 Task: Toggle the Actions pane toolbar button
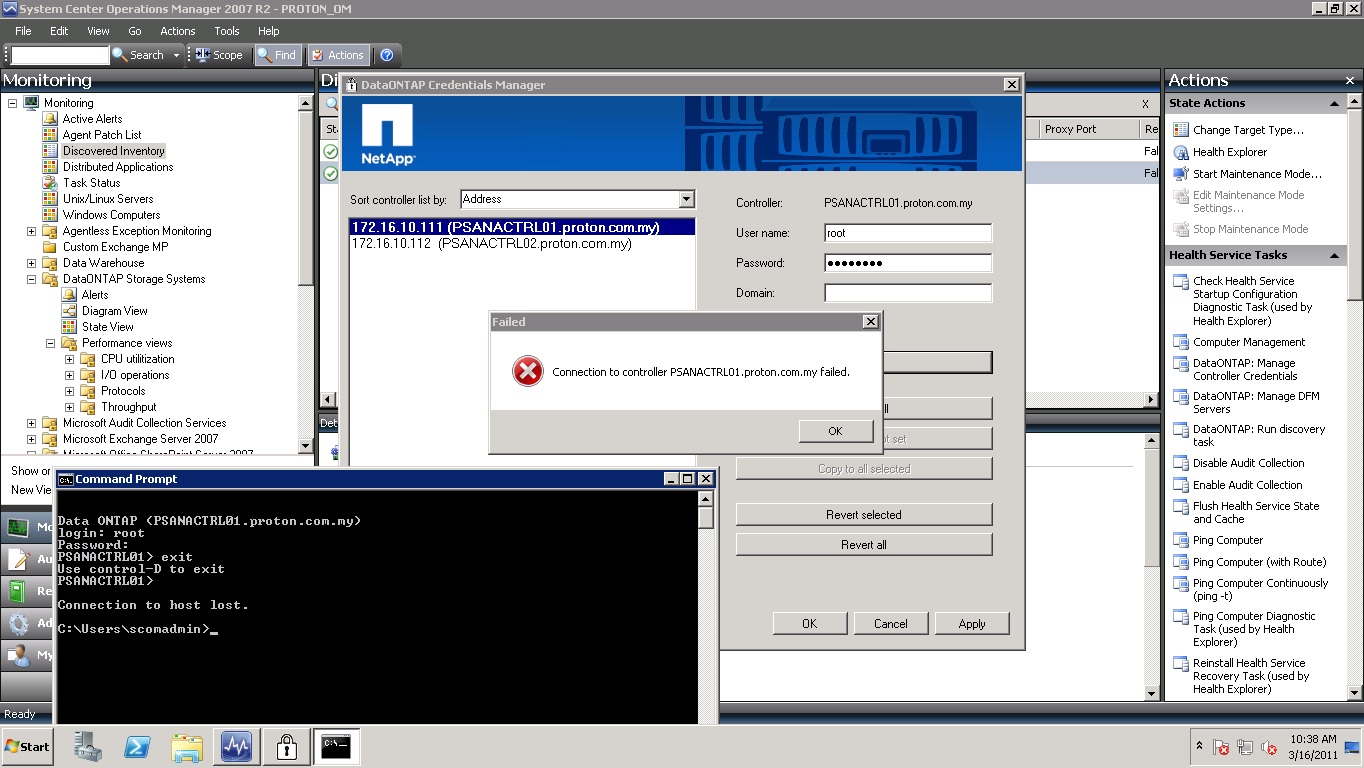[x=338, y=55]
